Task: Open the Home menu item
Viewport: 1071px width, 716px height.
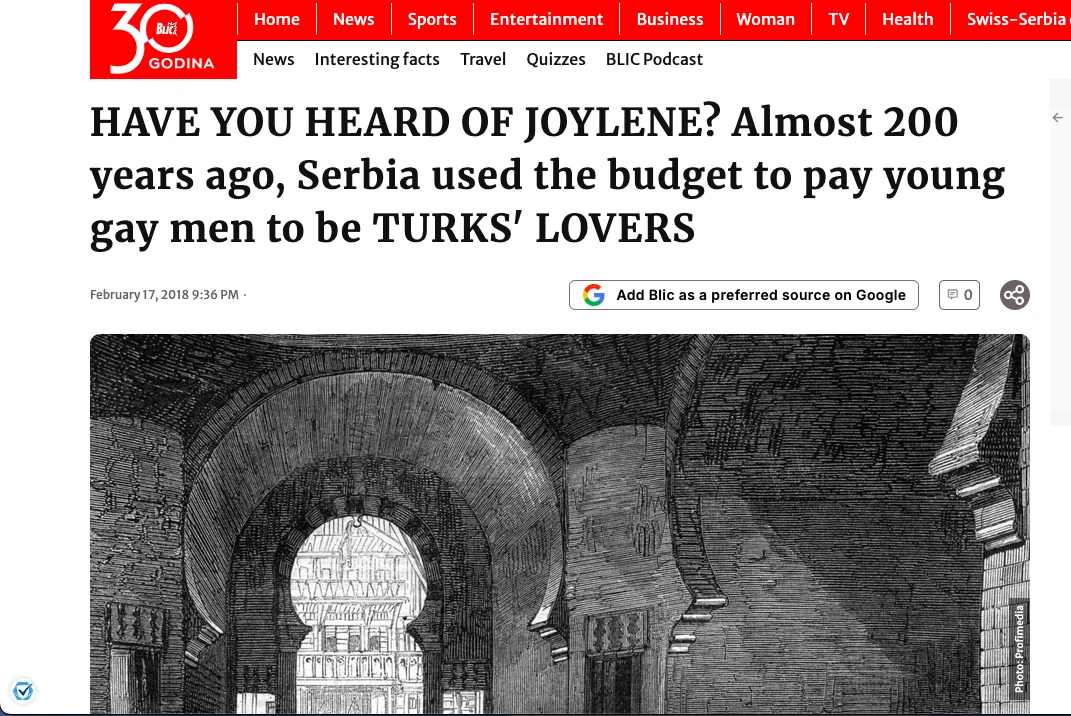Action: point(277,19)
